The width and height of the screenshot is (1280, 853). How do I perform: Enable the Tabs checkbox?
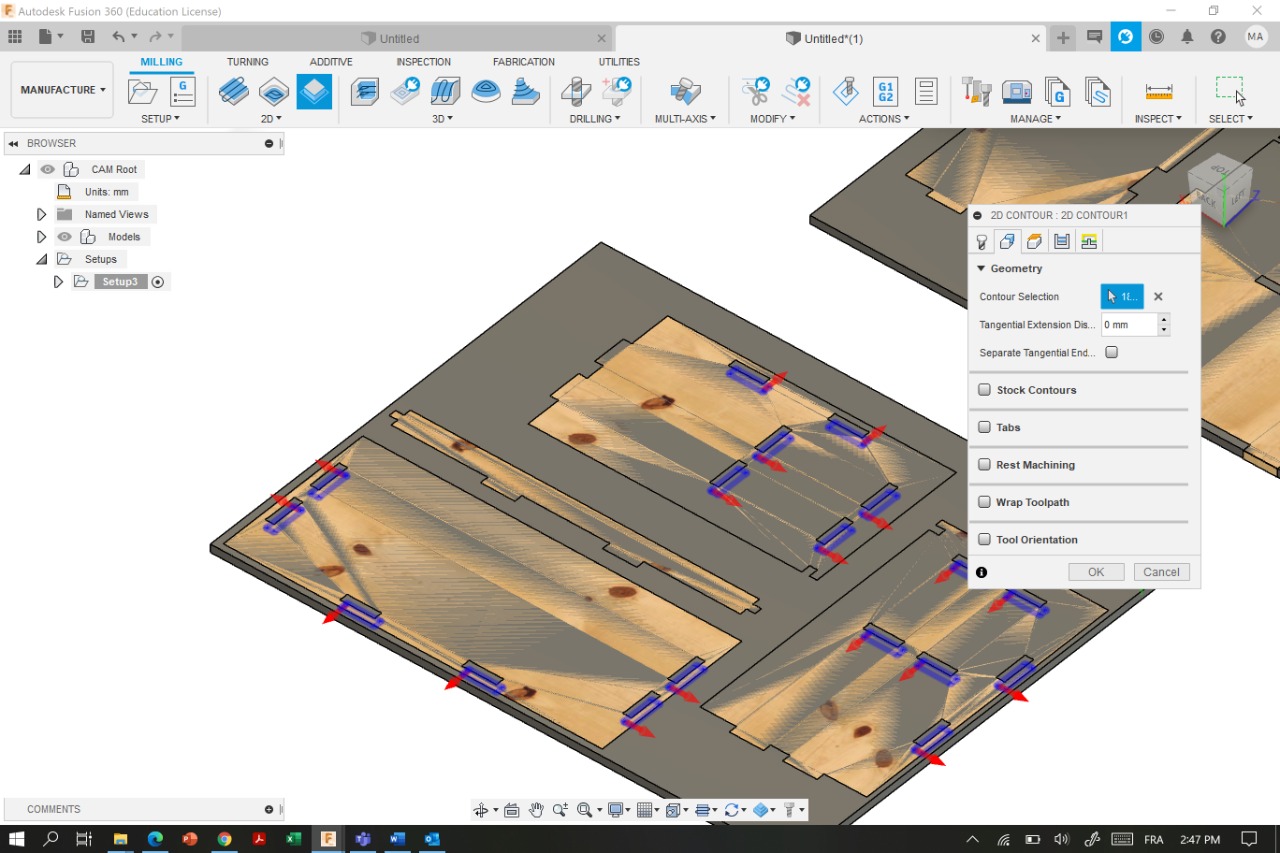coord(985,427)
